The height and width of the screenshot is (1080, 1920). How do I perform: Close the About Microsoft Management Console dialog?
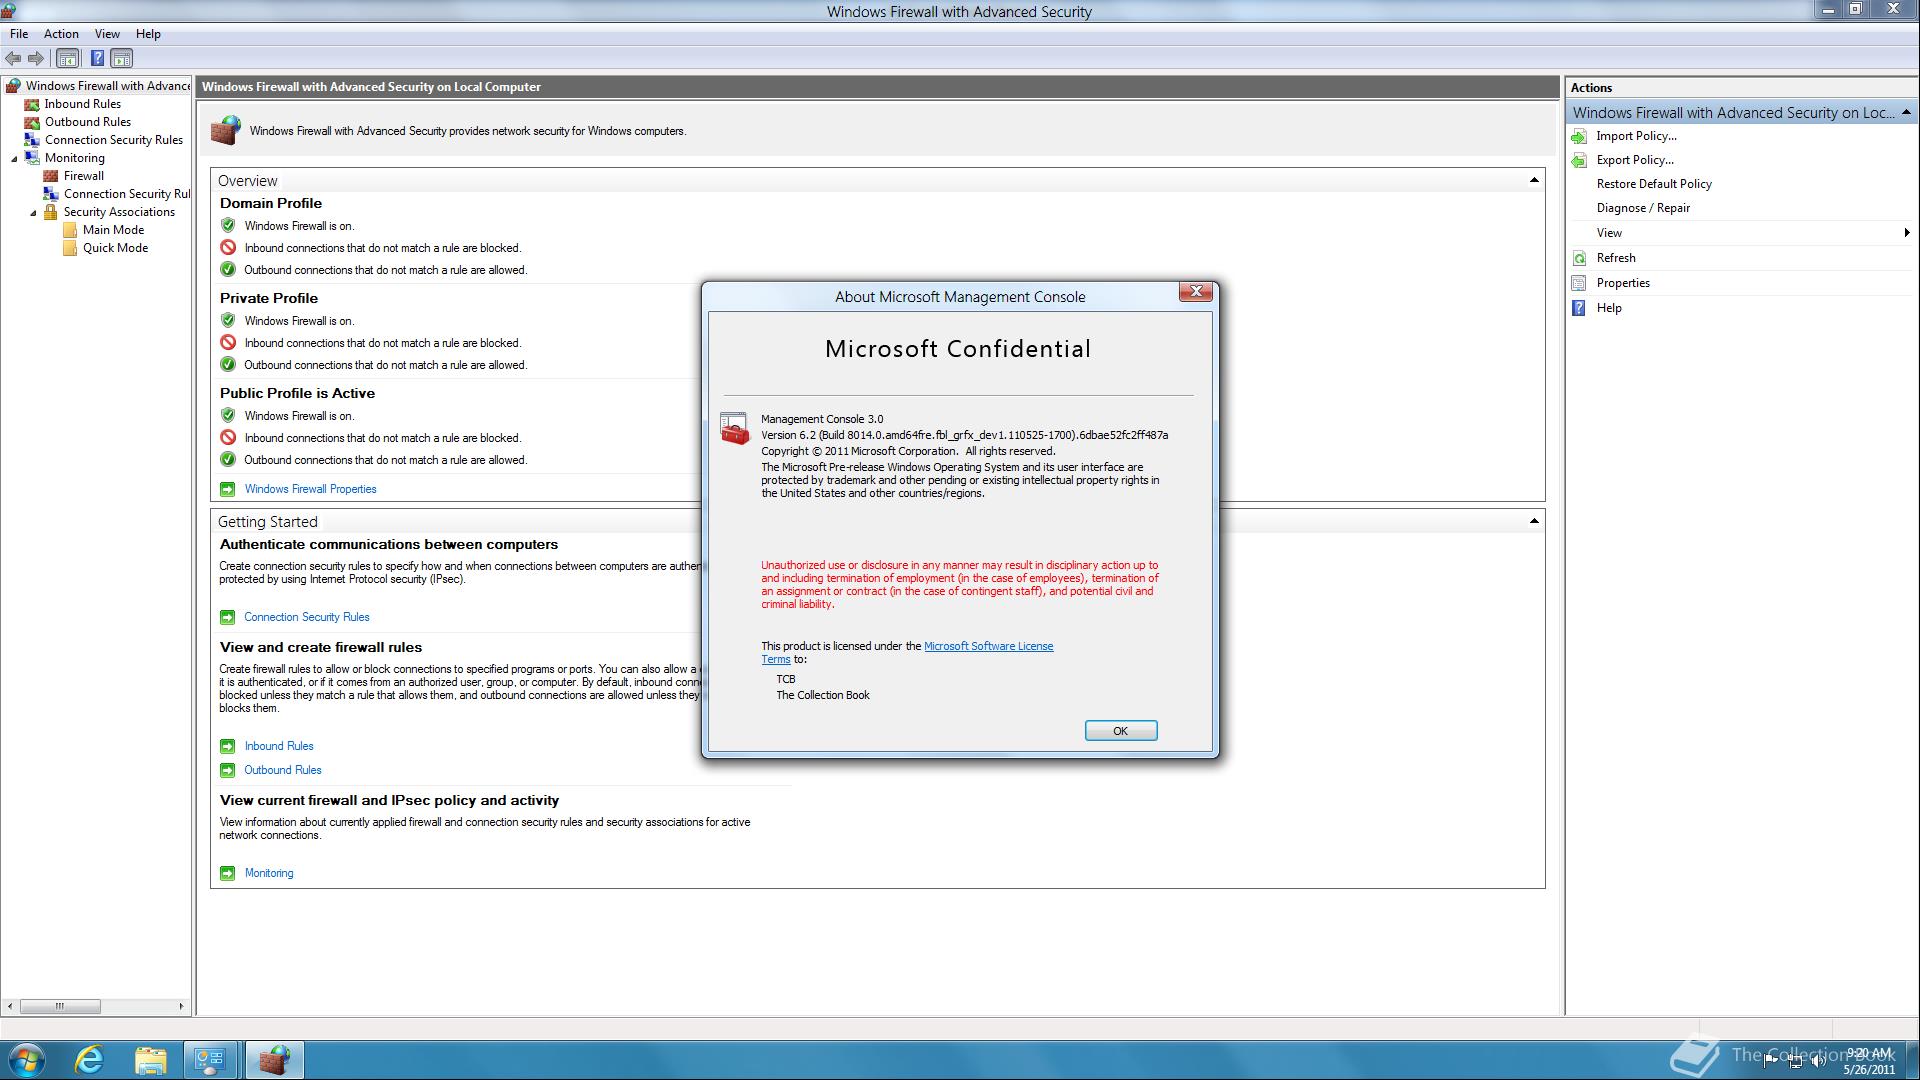[x=1195, y=292]
